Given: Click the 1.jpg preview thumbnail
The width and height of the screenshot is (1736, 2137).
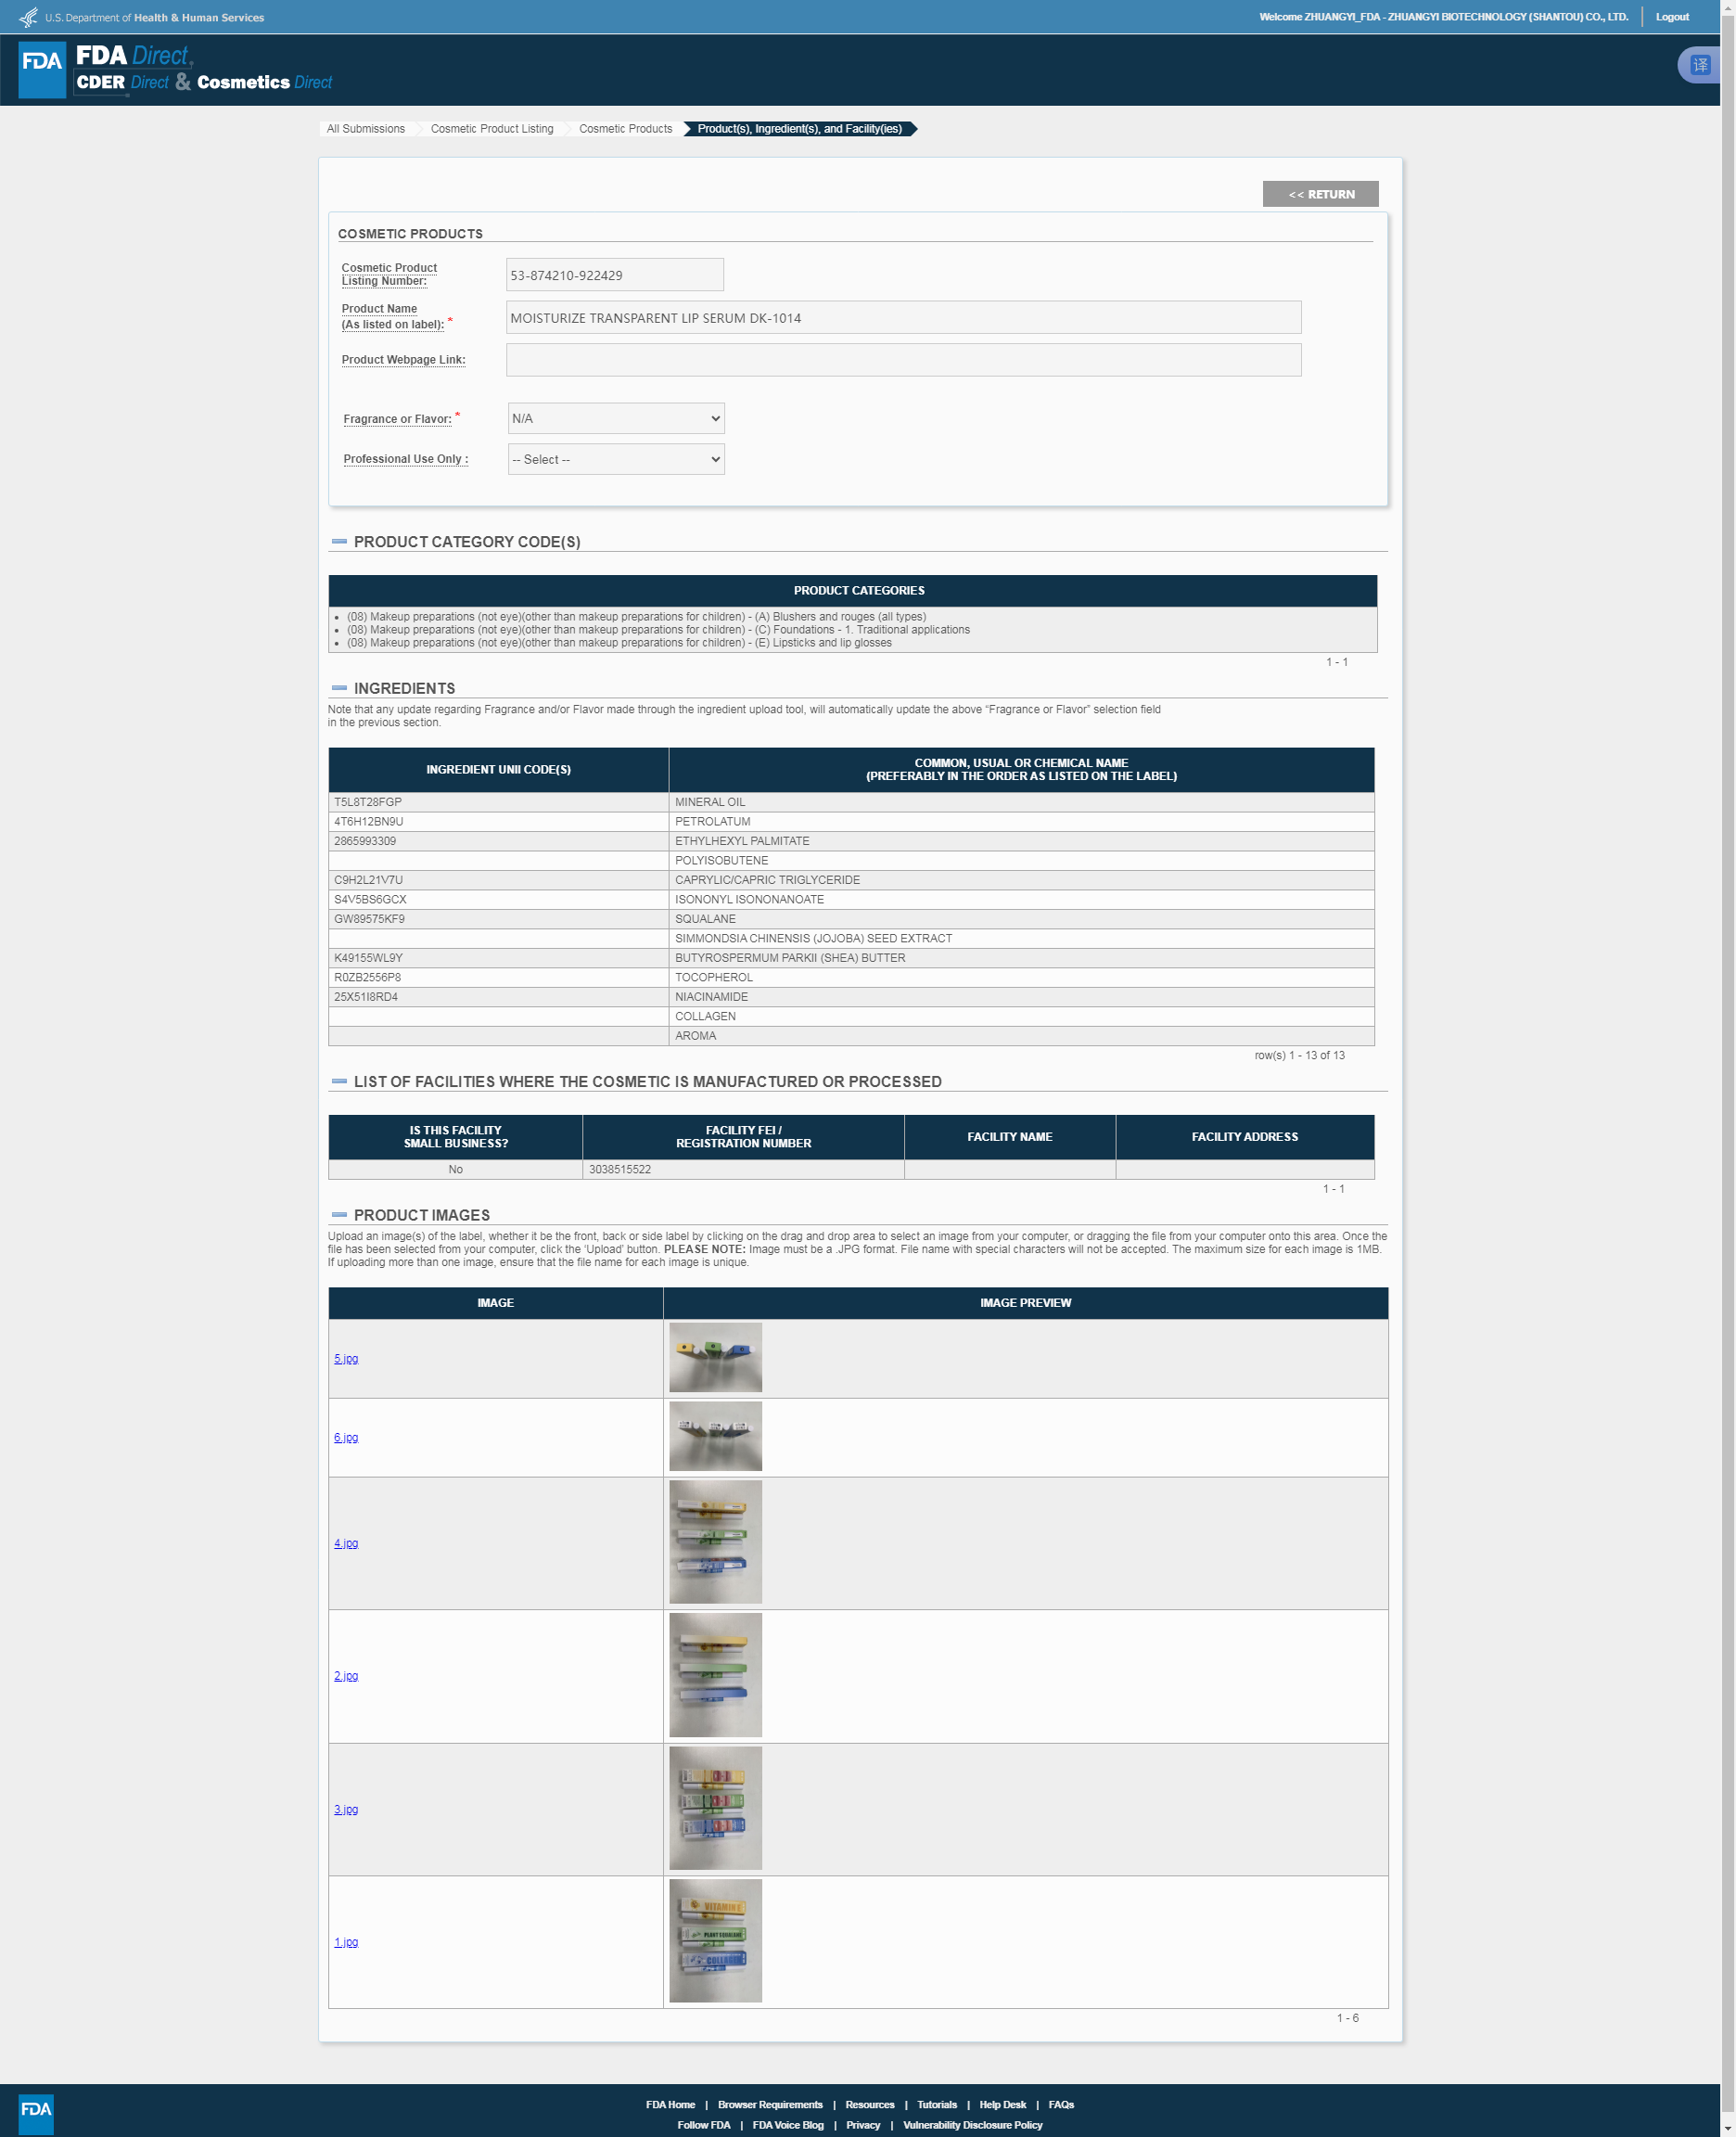Looking at the screenshot, I should pyautogui.click(x=715, y=1941).
